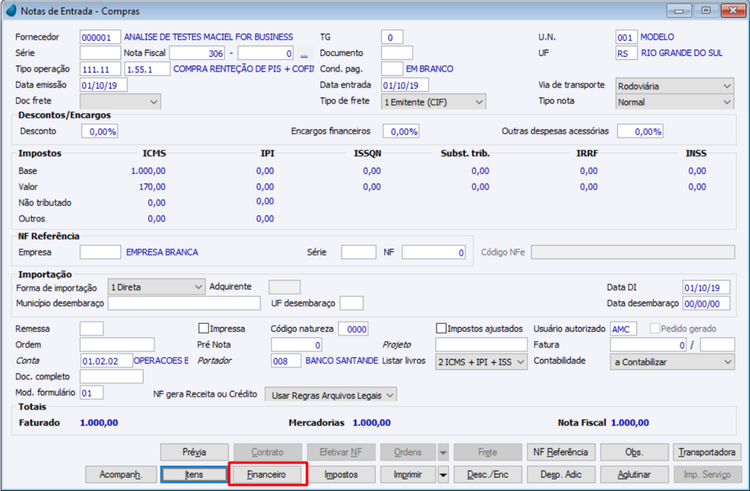Click the NF Referência NF number field
750x491 pixels.
coord(434,252)
